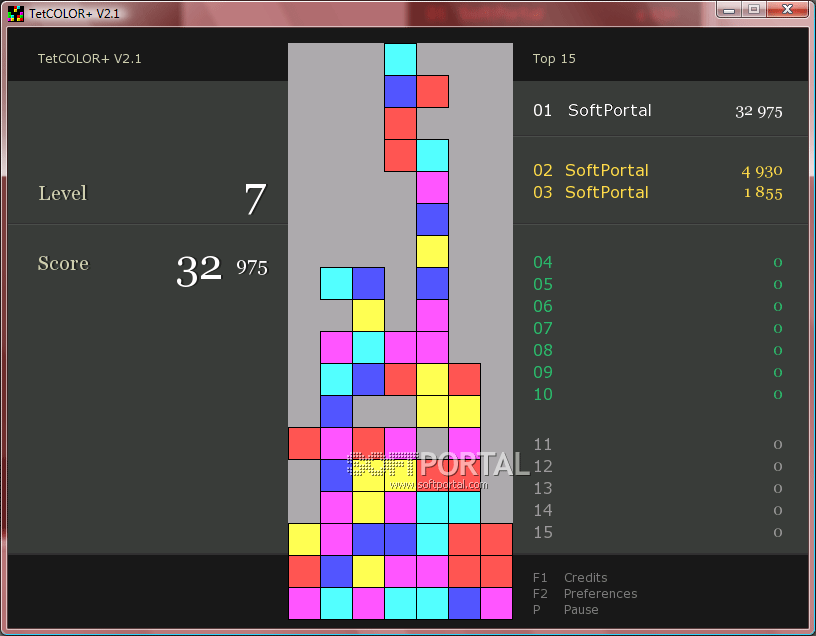Click the 1 855 high score value
The height and width of the screenshot is (636, 816).
763,193
